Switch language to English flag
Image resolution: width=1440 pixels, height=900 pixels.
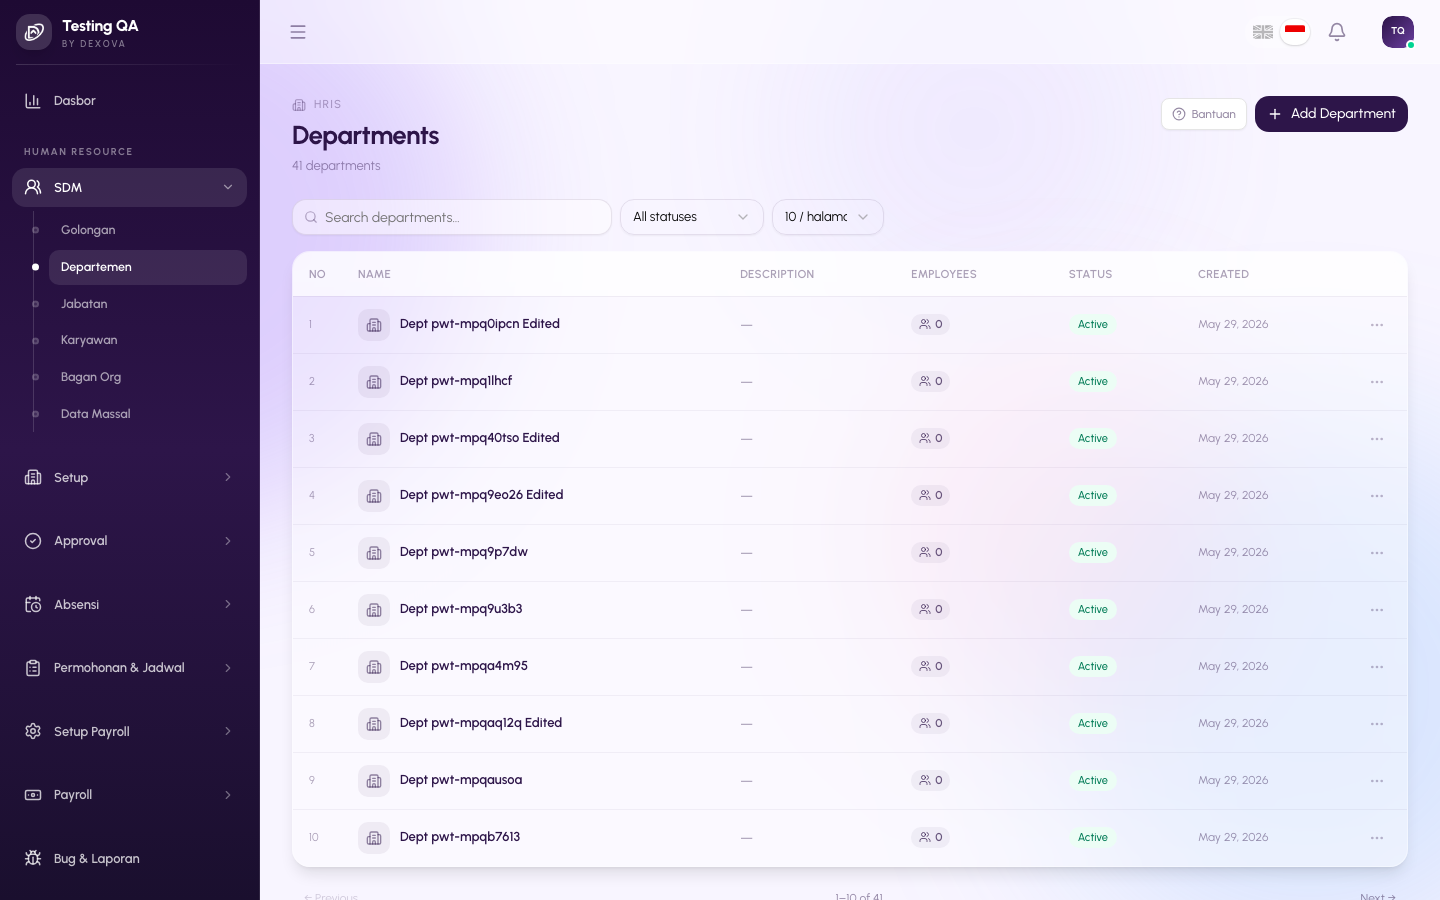tap(1263, 32)
